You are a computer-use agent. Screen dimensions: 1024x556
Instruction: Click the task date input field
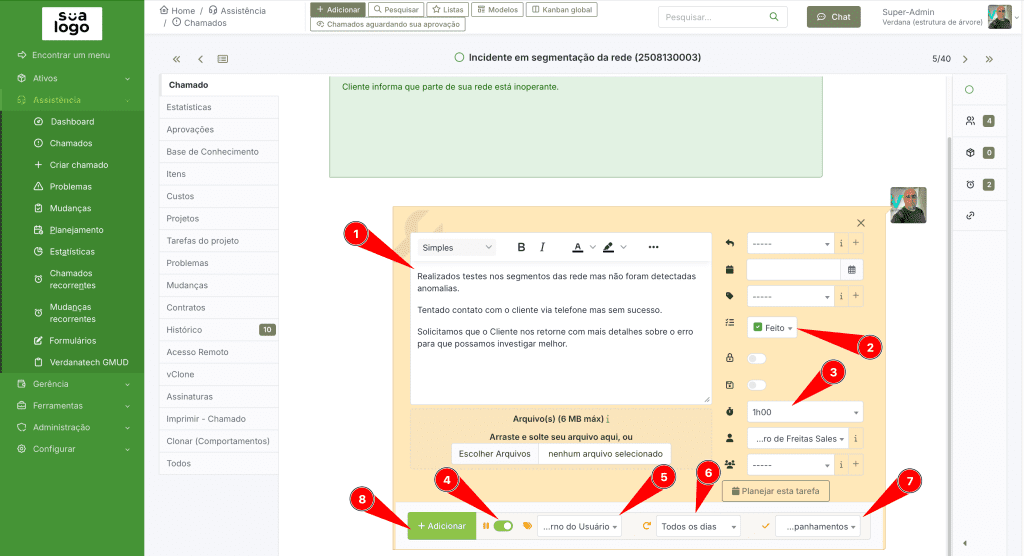(793, 269)
